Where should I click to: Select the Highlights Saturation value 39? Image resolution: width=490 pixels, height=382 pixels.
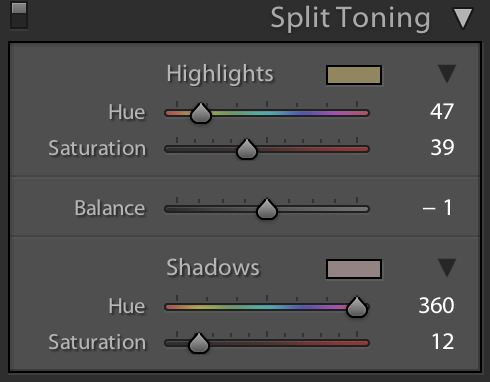442,147
